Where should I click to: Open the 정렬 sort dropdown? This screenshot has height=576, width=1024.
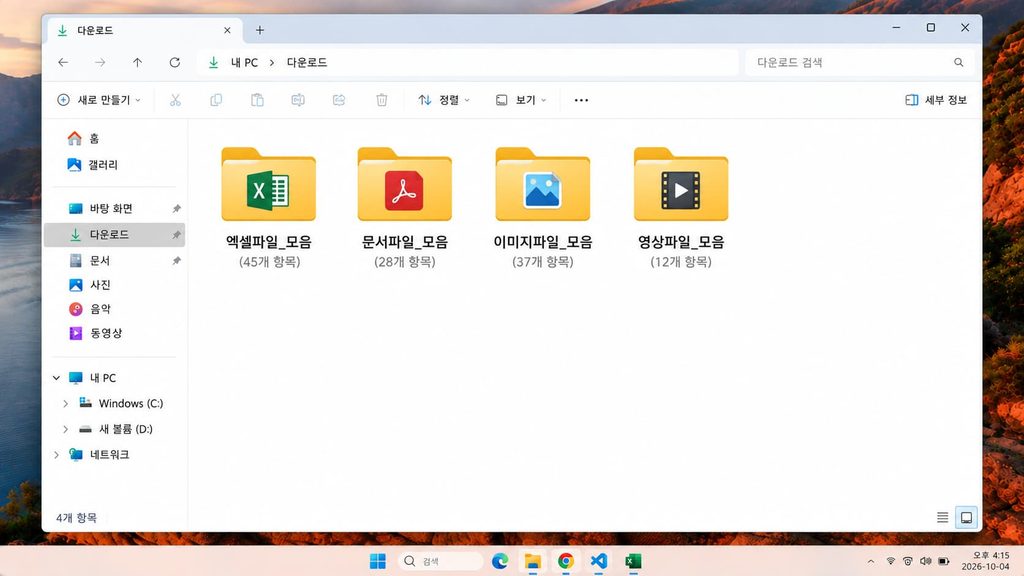tap(444, 100)
